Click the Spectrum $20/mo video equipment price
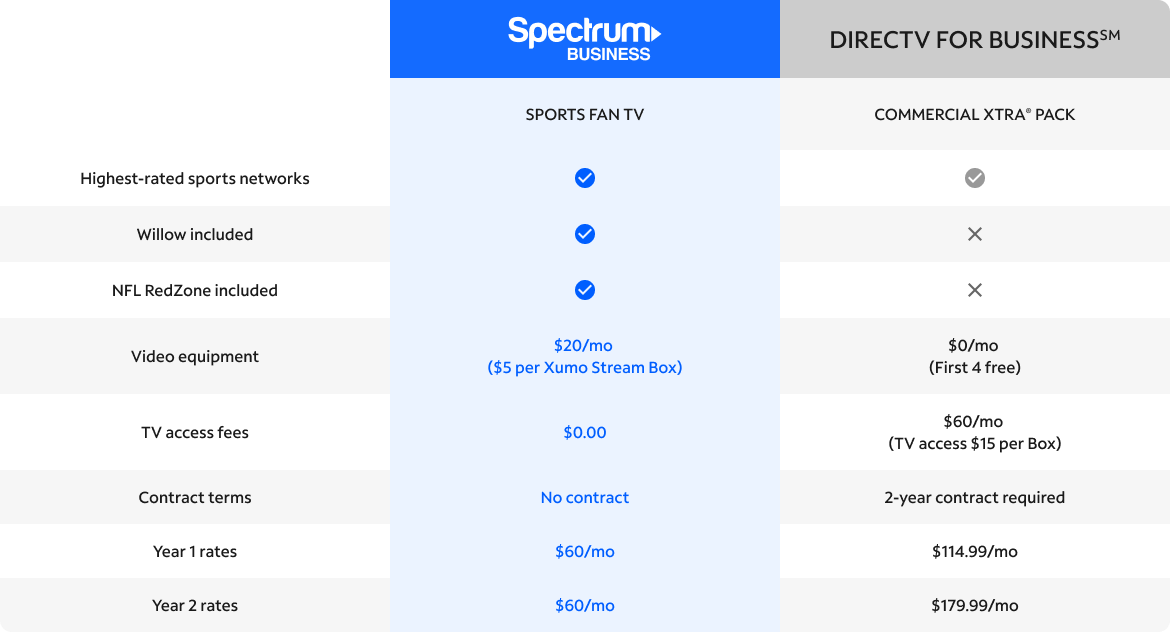 tap(584, 345)
